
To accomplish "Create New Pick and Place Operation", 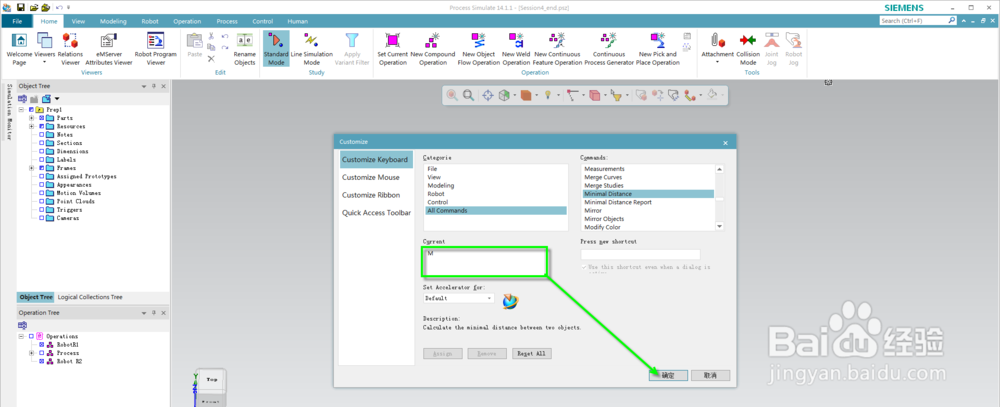I will click(x=658, y=48).
